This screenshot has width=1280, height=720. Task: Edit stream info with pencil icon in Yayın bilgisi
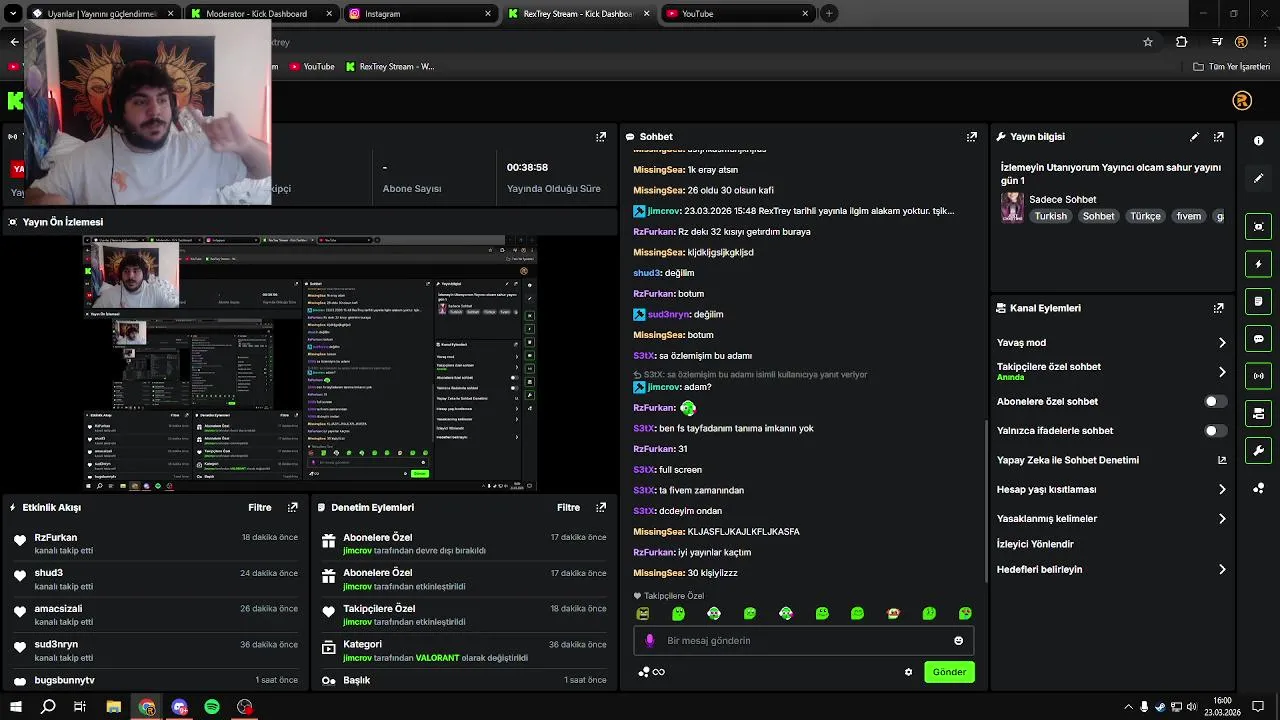pos(1194,137)
